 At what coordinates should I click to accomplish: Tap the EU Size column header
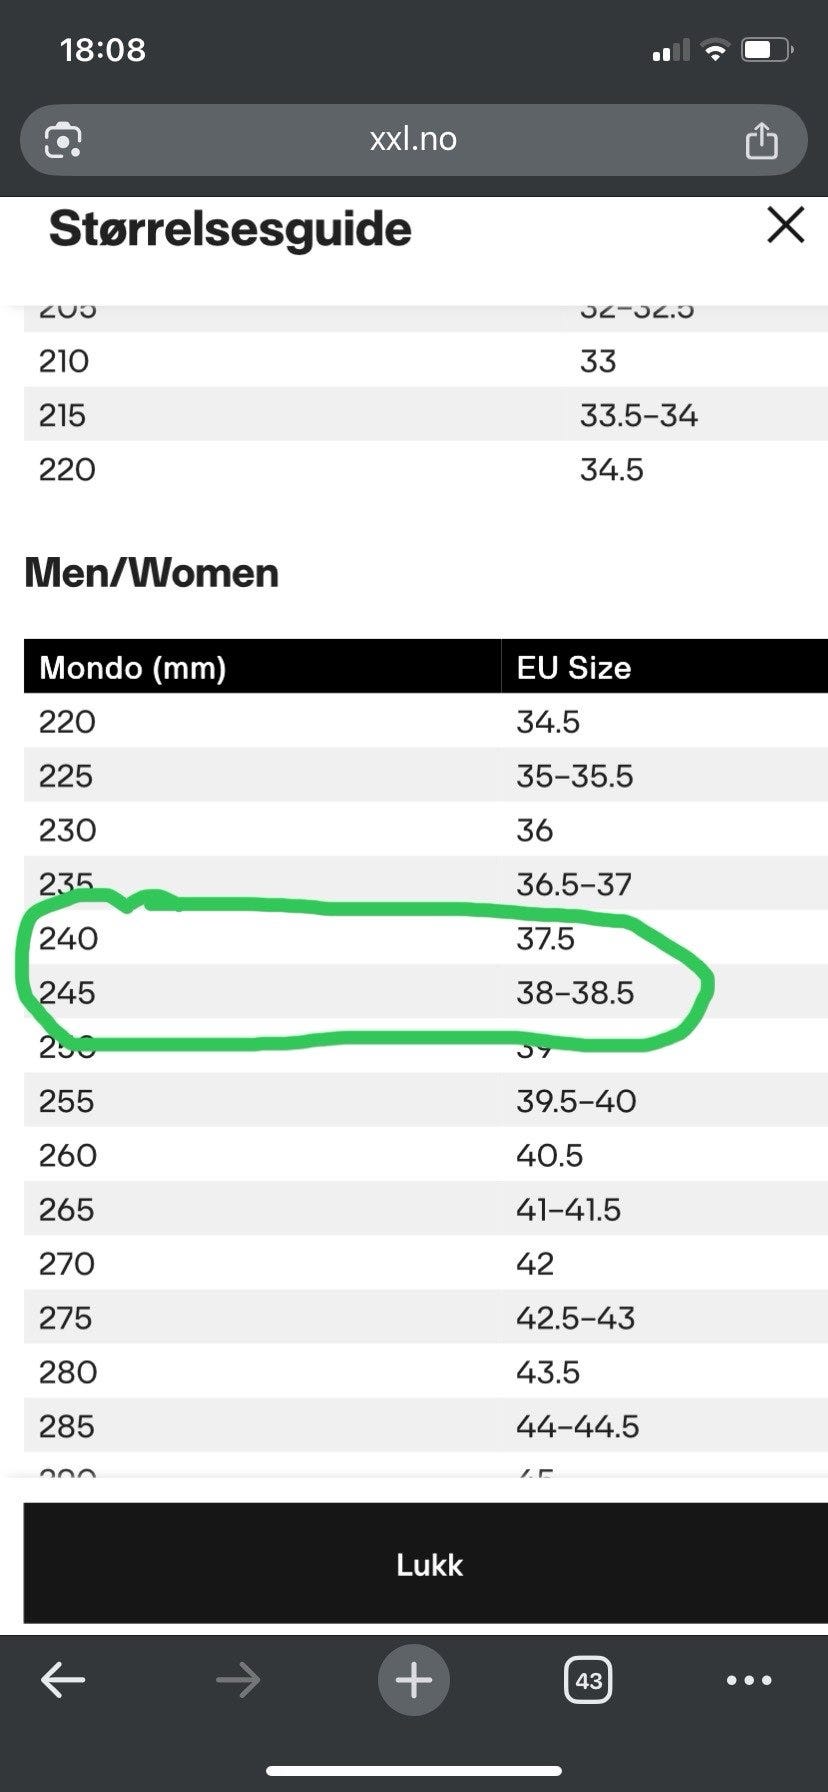pos(574,667)
